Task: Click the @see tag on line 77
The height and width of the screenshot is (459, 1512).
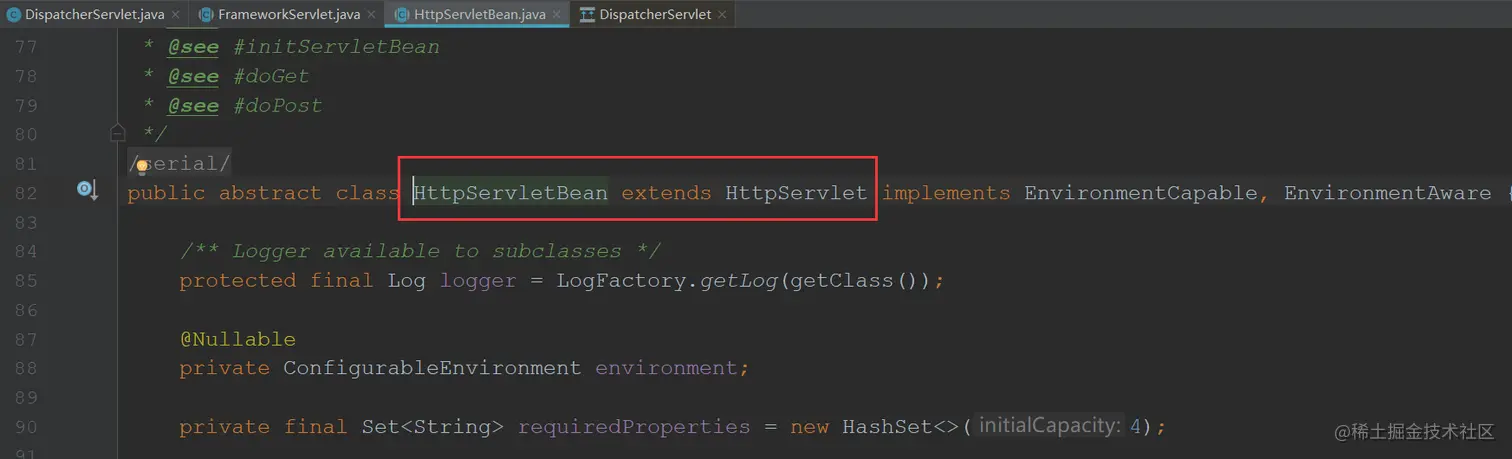Action: click(x=193, y=47)
